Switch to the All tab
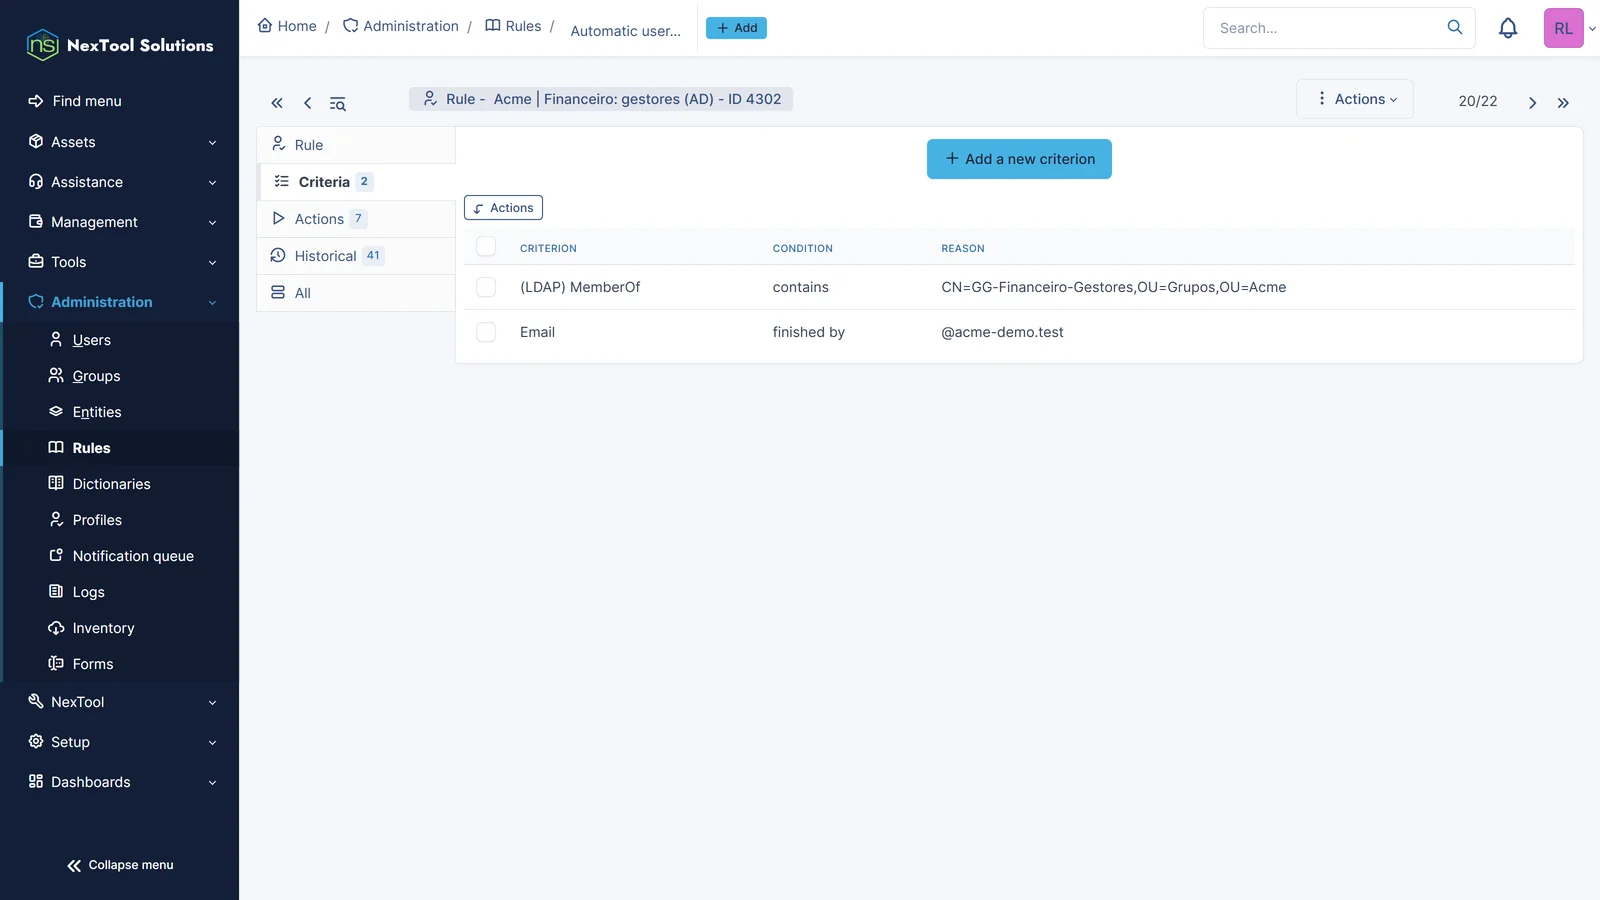This screenshot has width=1600, height=900. [356, 293]
